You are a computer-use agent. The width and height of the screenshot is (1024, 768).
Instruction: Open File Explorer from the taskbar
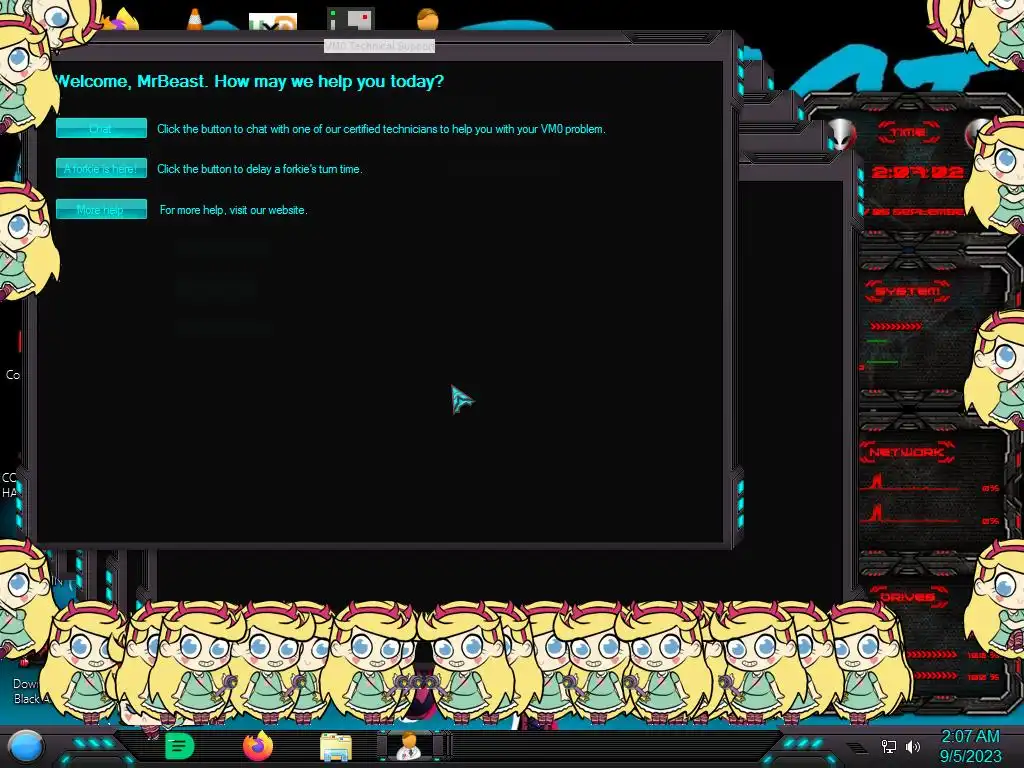[336, 746]
